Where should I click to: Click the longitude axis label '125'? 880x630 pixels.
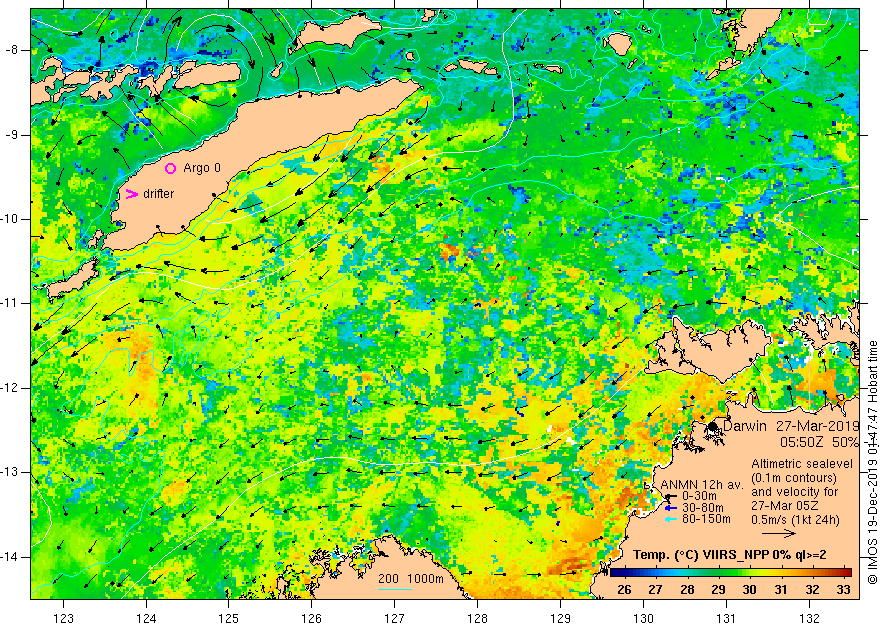[229, 618]
